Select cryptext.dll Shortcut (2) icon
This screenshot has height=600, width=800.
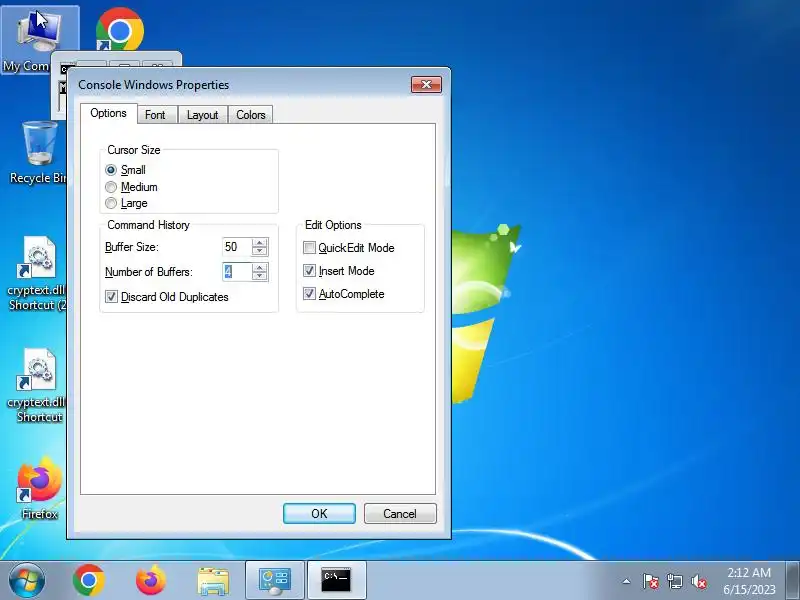pyautogui.click(x=37, y=273)
